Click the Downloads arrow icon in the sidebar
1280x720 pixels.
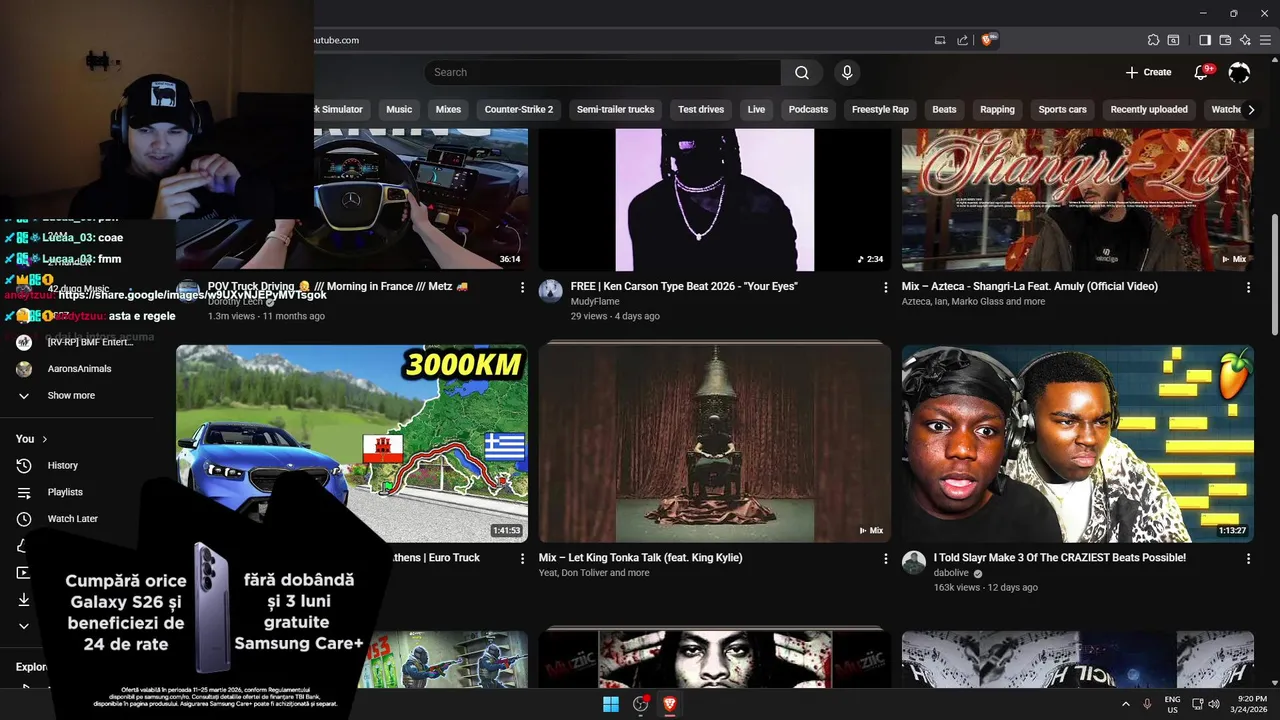point(24,600)
